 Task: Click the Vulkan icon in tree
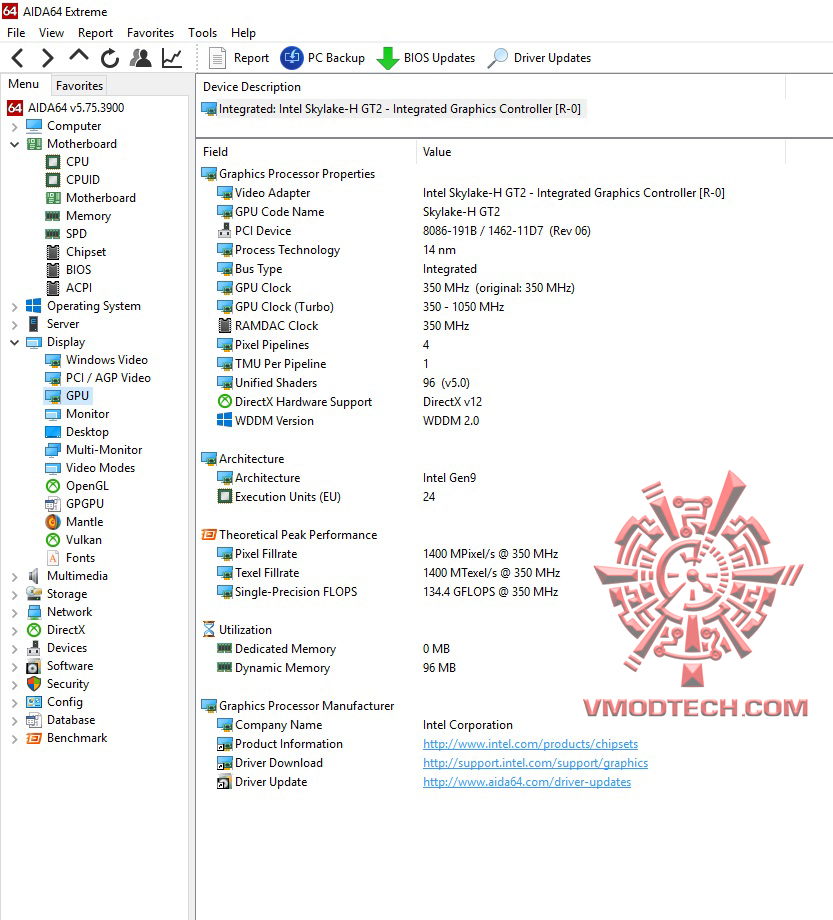click(x=53, y=540)
